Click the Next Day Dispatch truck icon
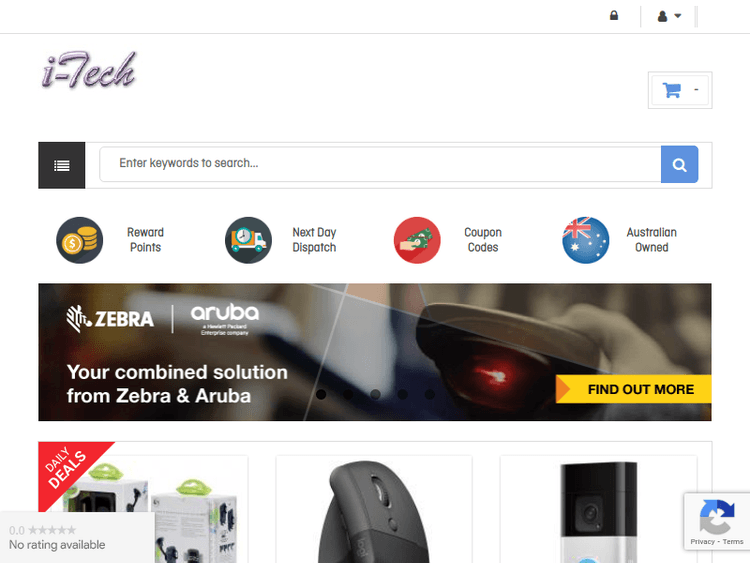The image size is (750, 563). click(x=248, y=240)
